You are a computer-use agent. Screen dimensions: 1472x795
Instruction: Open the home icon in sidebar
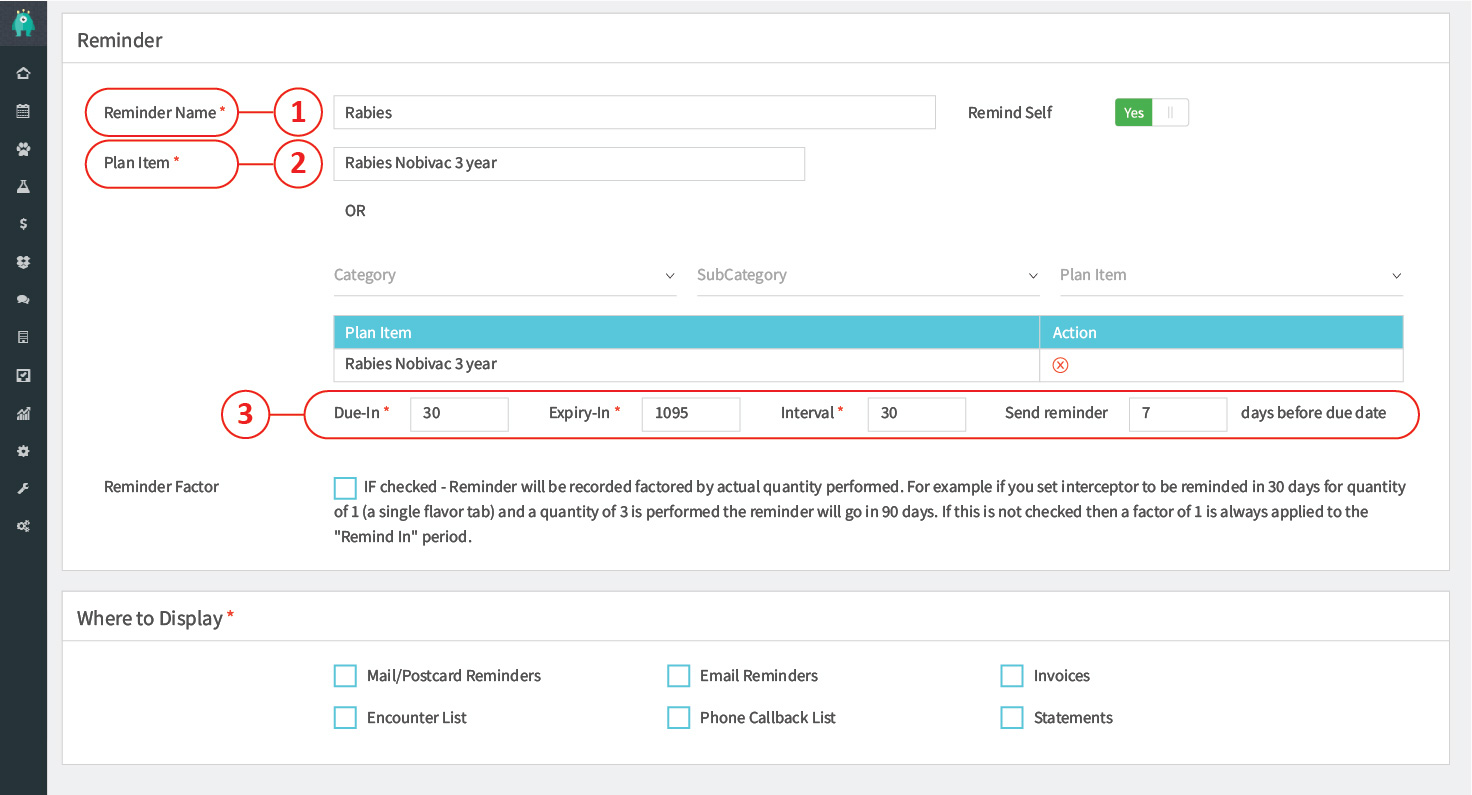coord(23,73)
